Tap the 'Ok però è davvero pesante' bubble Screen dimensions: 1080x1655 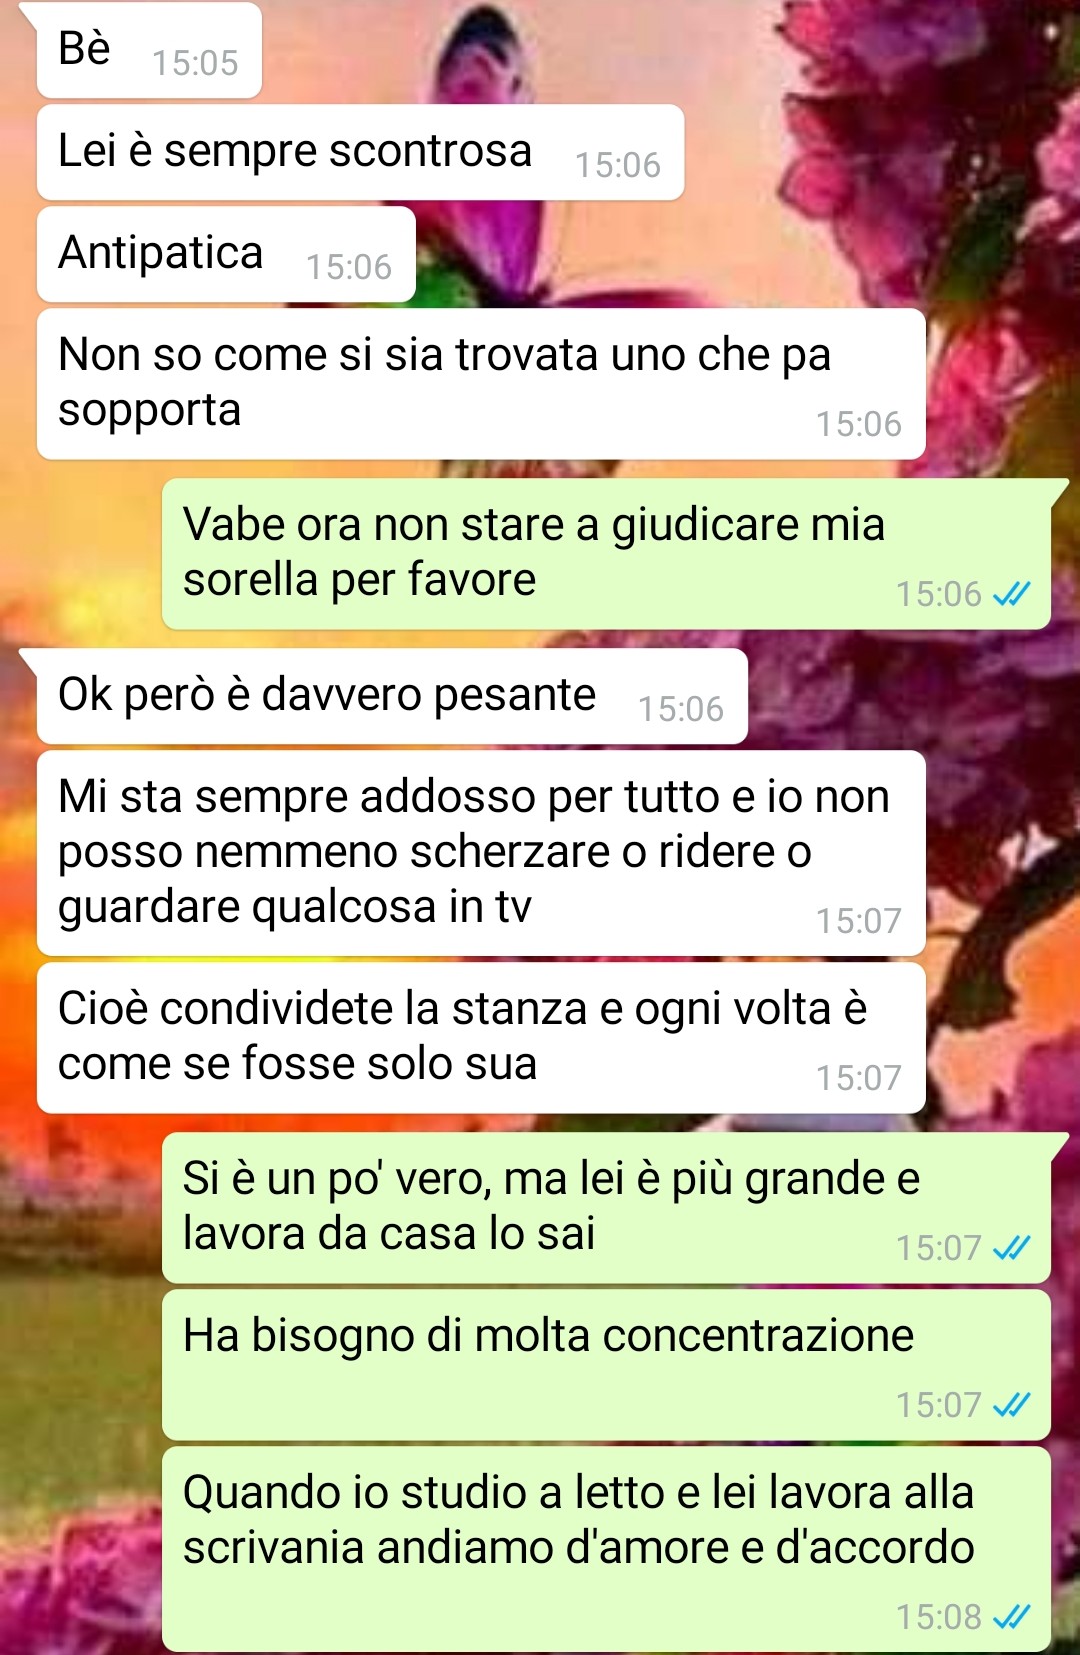click(392, 696)
